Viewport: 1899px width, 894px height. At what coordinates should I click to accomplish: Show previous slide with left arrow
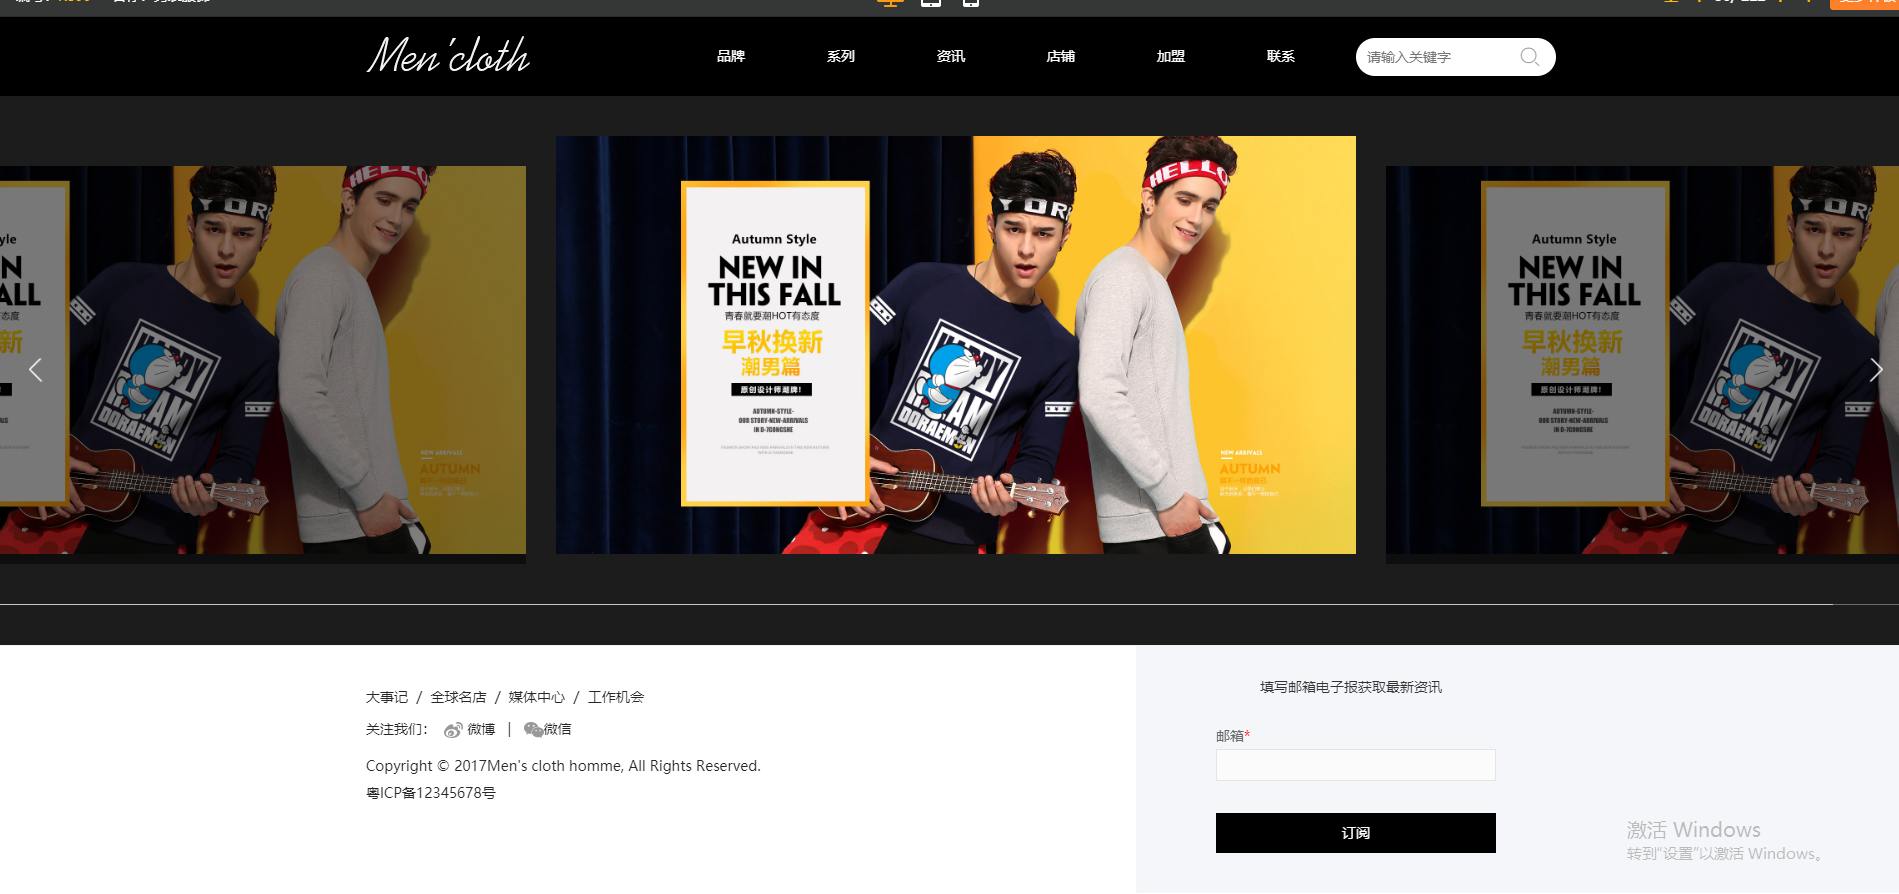click(x=36, y=370)
